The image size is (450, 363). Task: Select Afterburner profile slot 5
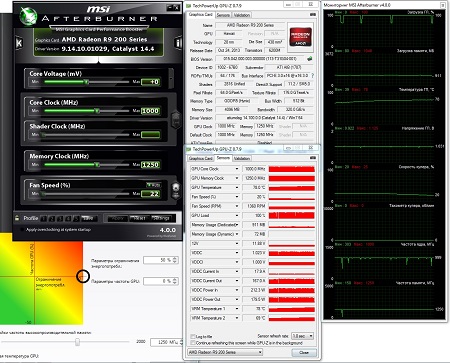point(76,218)
